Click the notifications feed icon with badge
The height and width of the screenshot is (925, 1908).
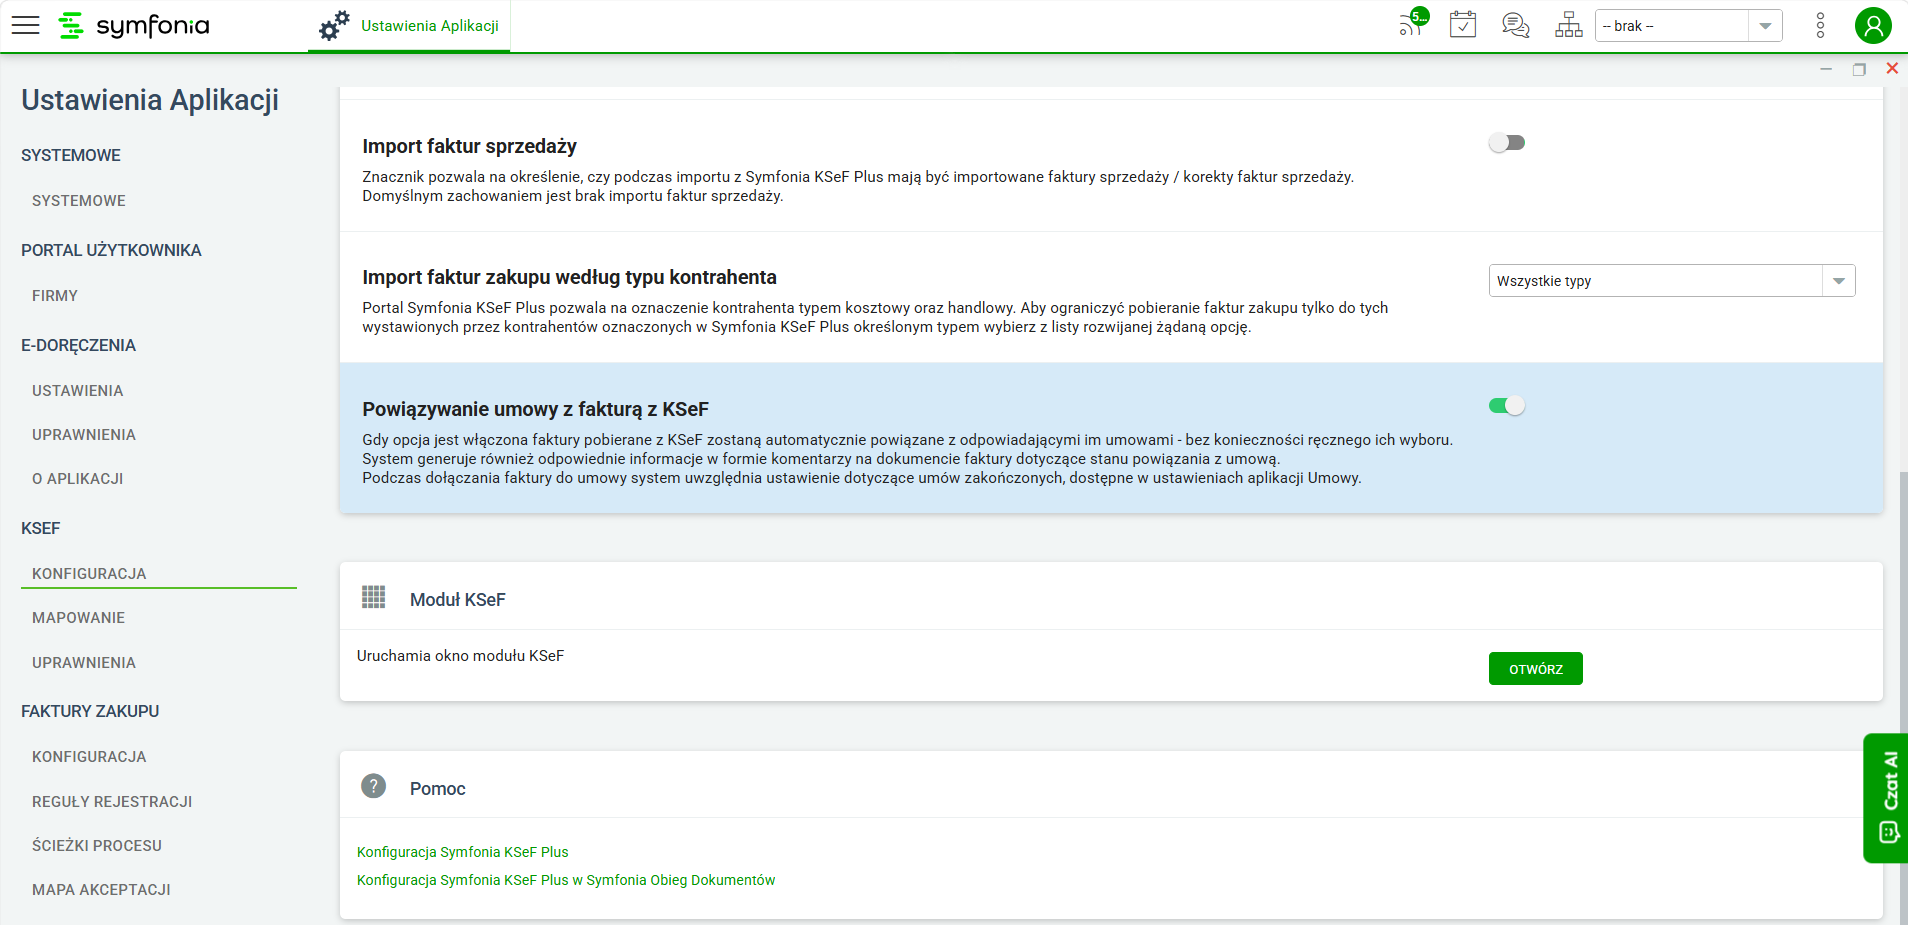point(1413,24)
